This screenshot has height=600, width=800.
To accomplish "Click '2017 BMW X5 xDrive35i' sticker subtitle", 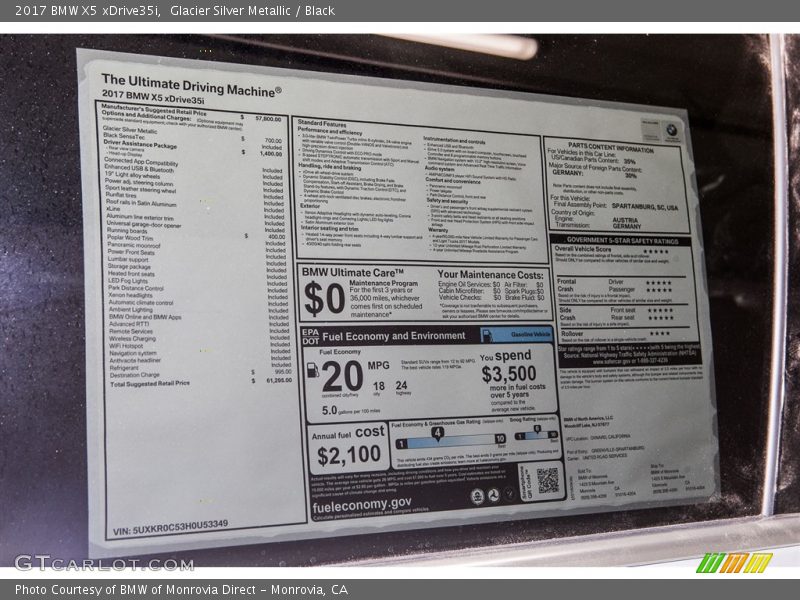I will coord(153,96).
